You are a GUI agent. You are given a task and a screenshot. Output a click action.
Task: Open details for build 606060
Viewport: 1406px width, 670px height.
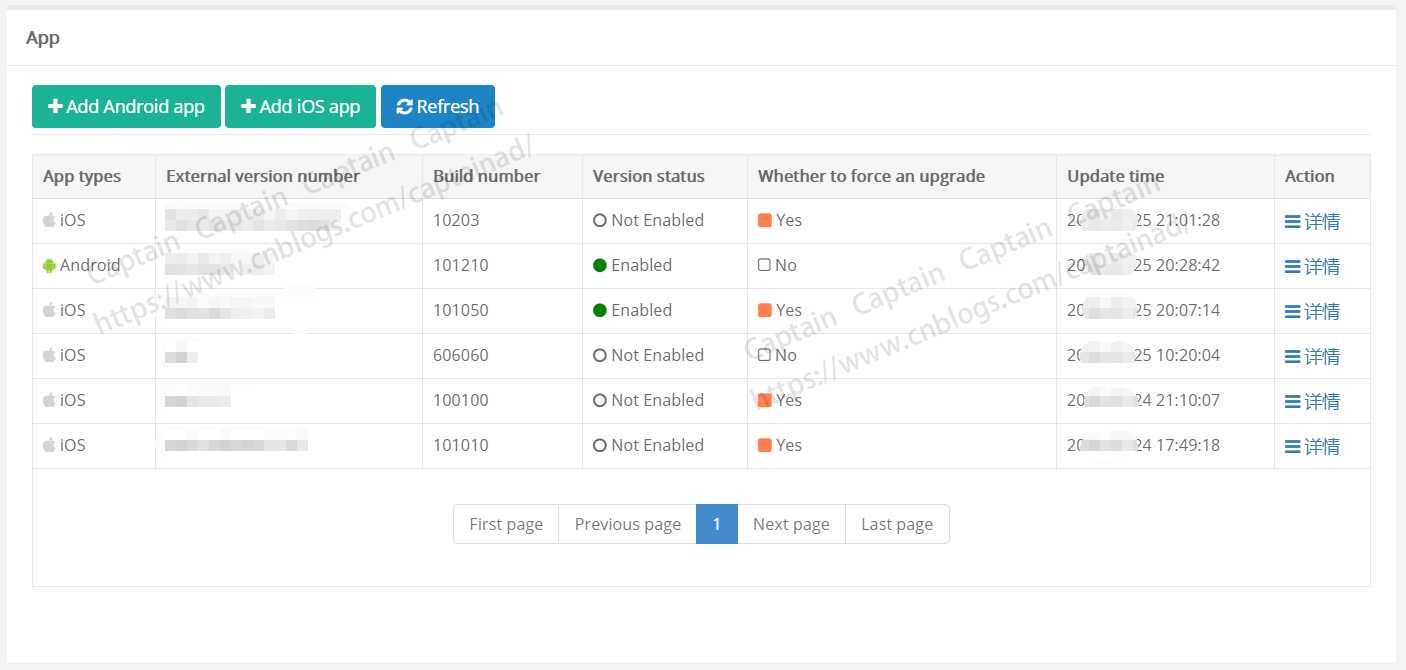click(1312, 356)
